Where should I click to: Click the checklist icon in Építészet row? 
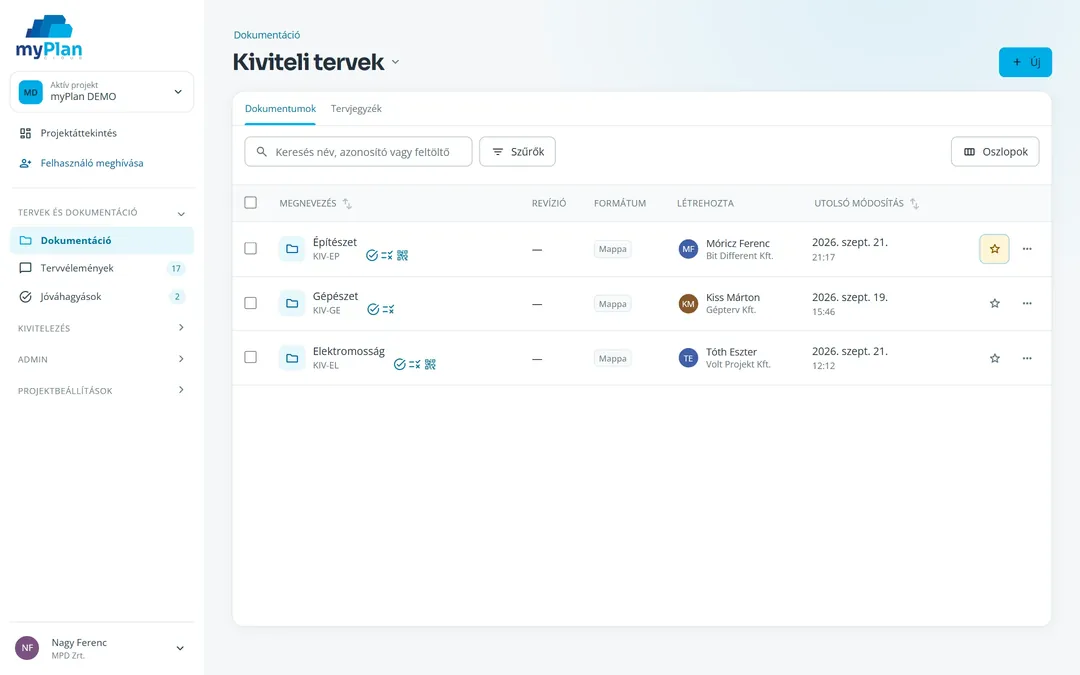[387, 256]
